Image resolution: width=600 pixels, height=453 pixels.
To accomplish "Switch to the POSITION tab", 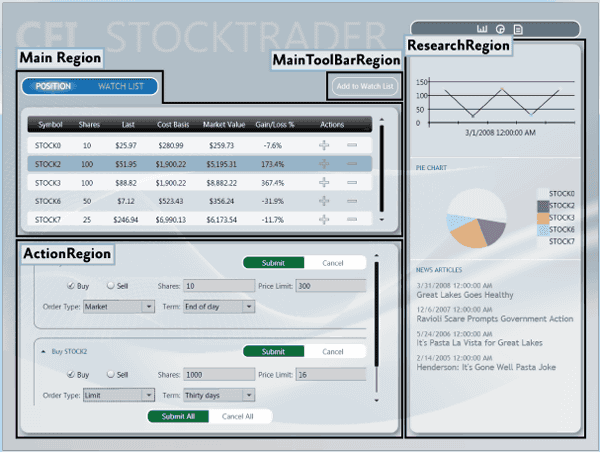I will 53,86.
